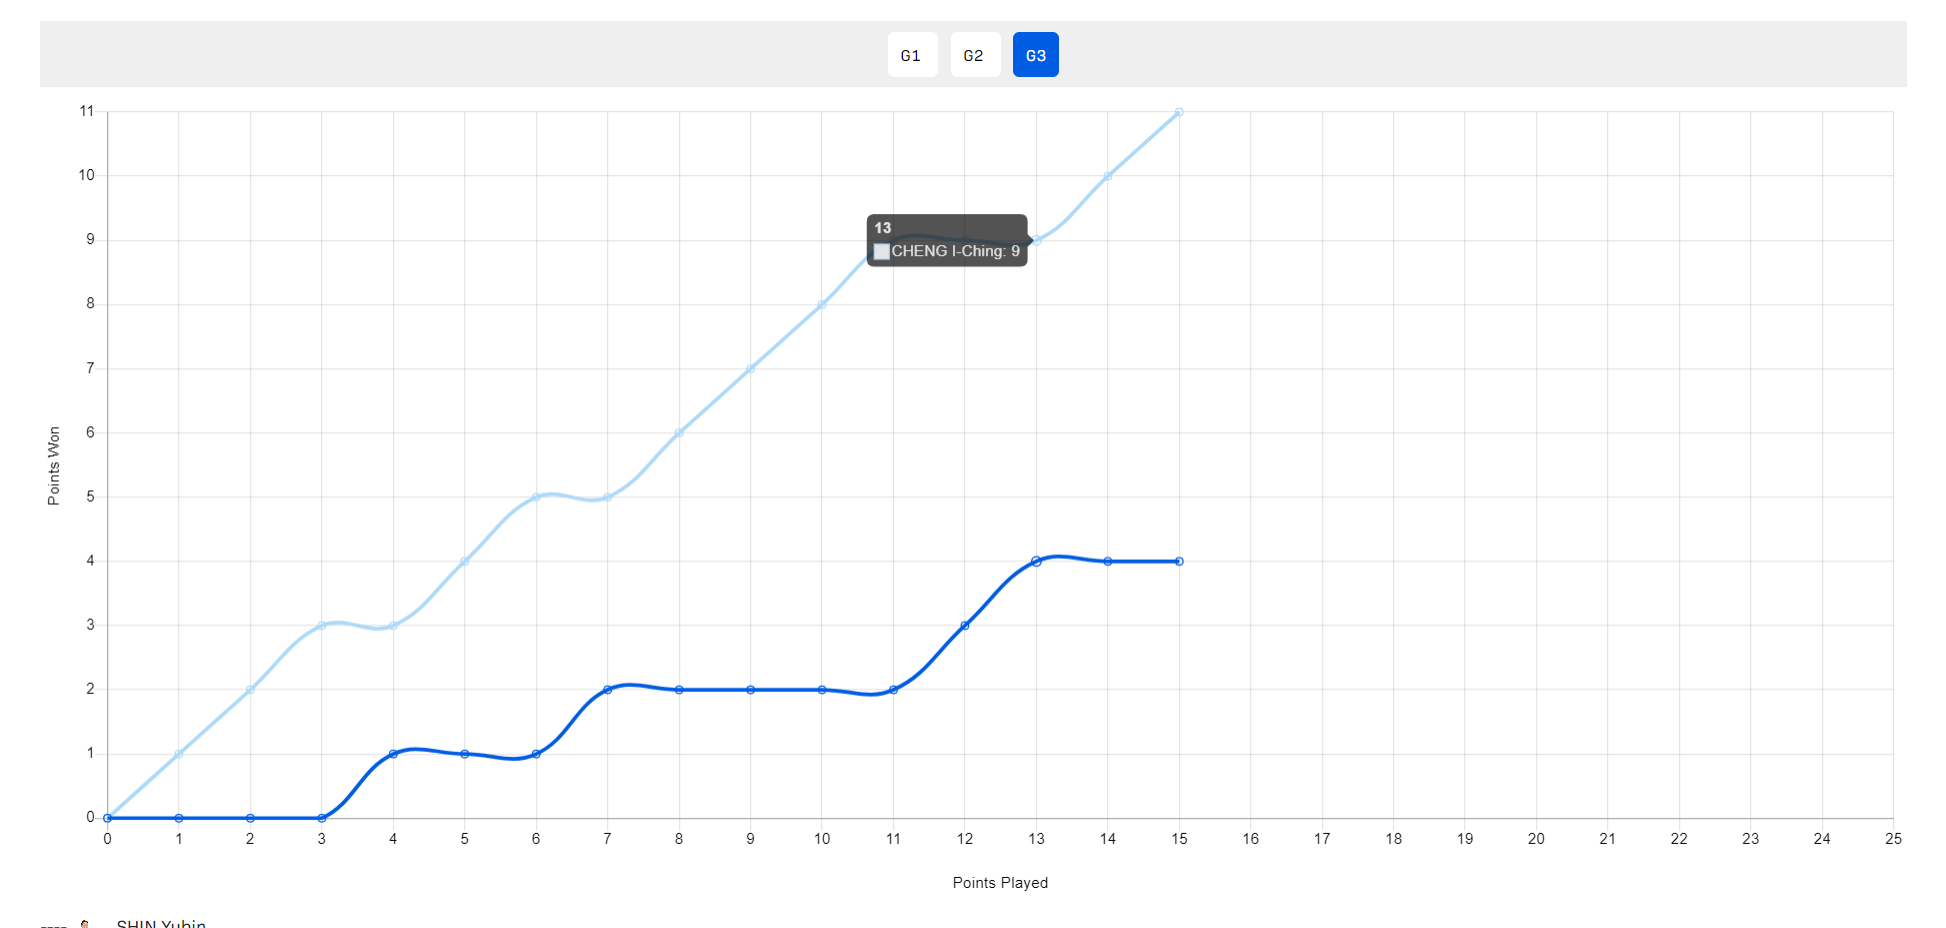Click the dark blue data point at point 13
The width and height of the screenshot is (1946, 928).
click(x=1036, y=561)
